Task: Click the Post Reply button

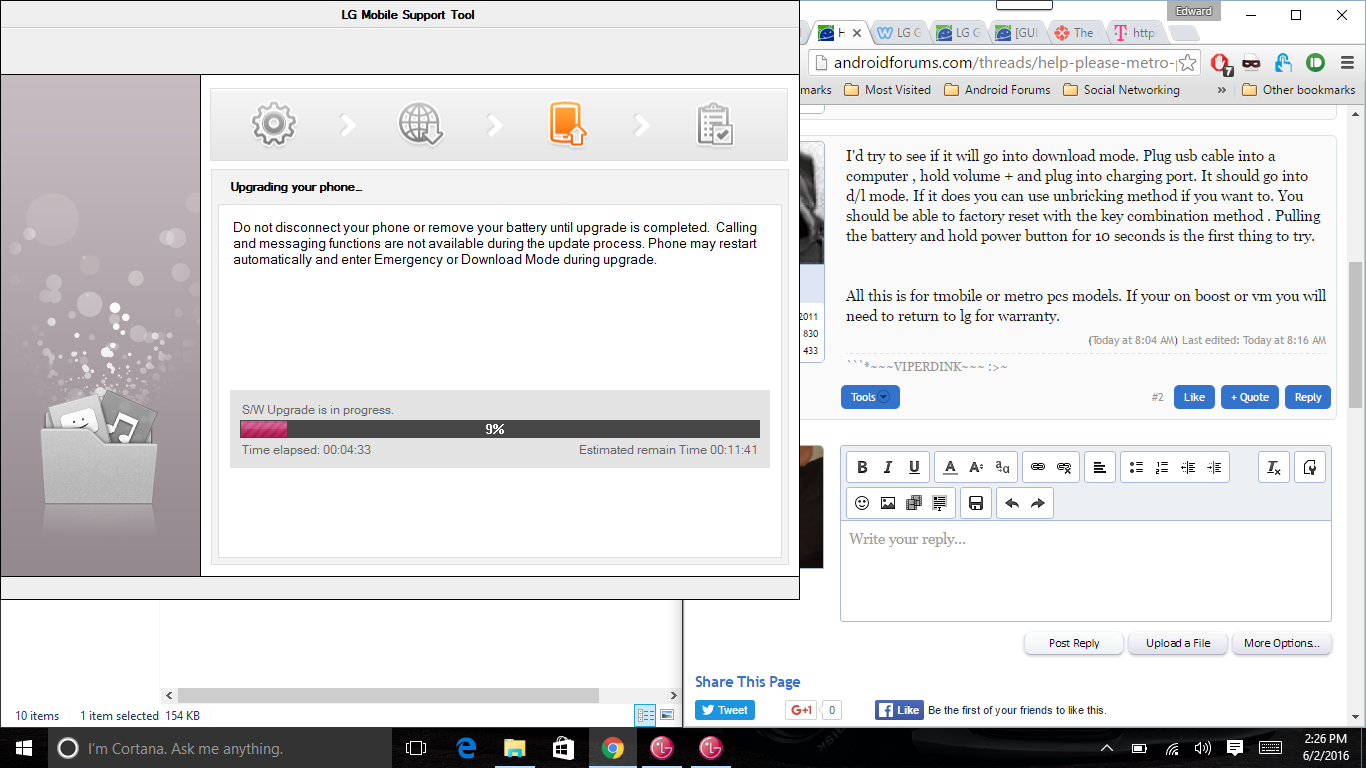Action: pos(1074,643)
